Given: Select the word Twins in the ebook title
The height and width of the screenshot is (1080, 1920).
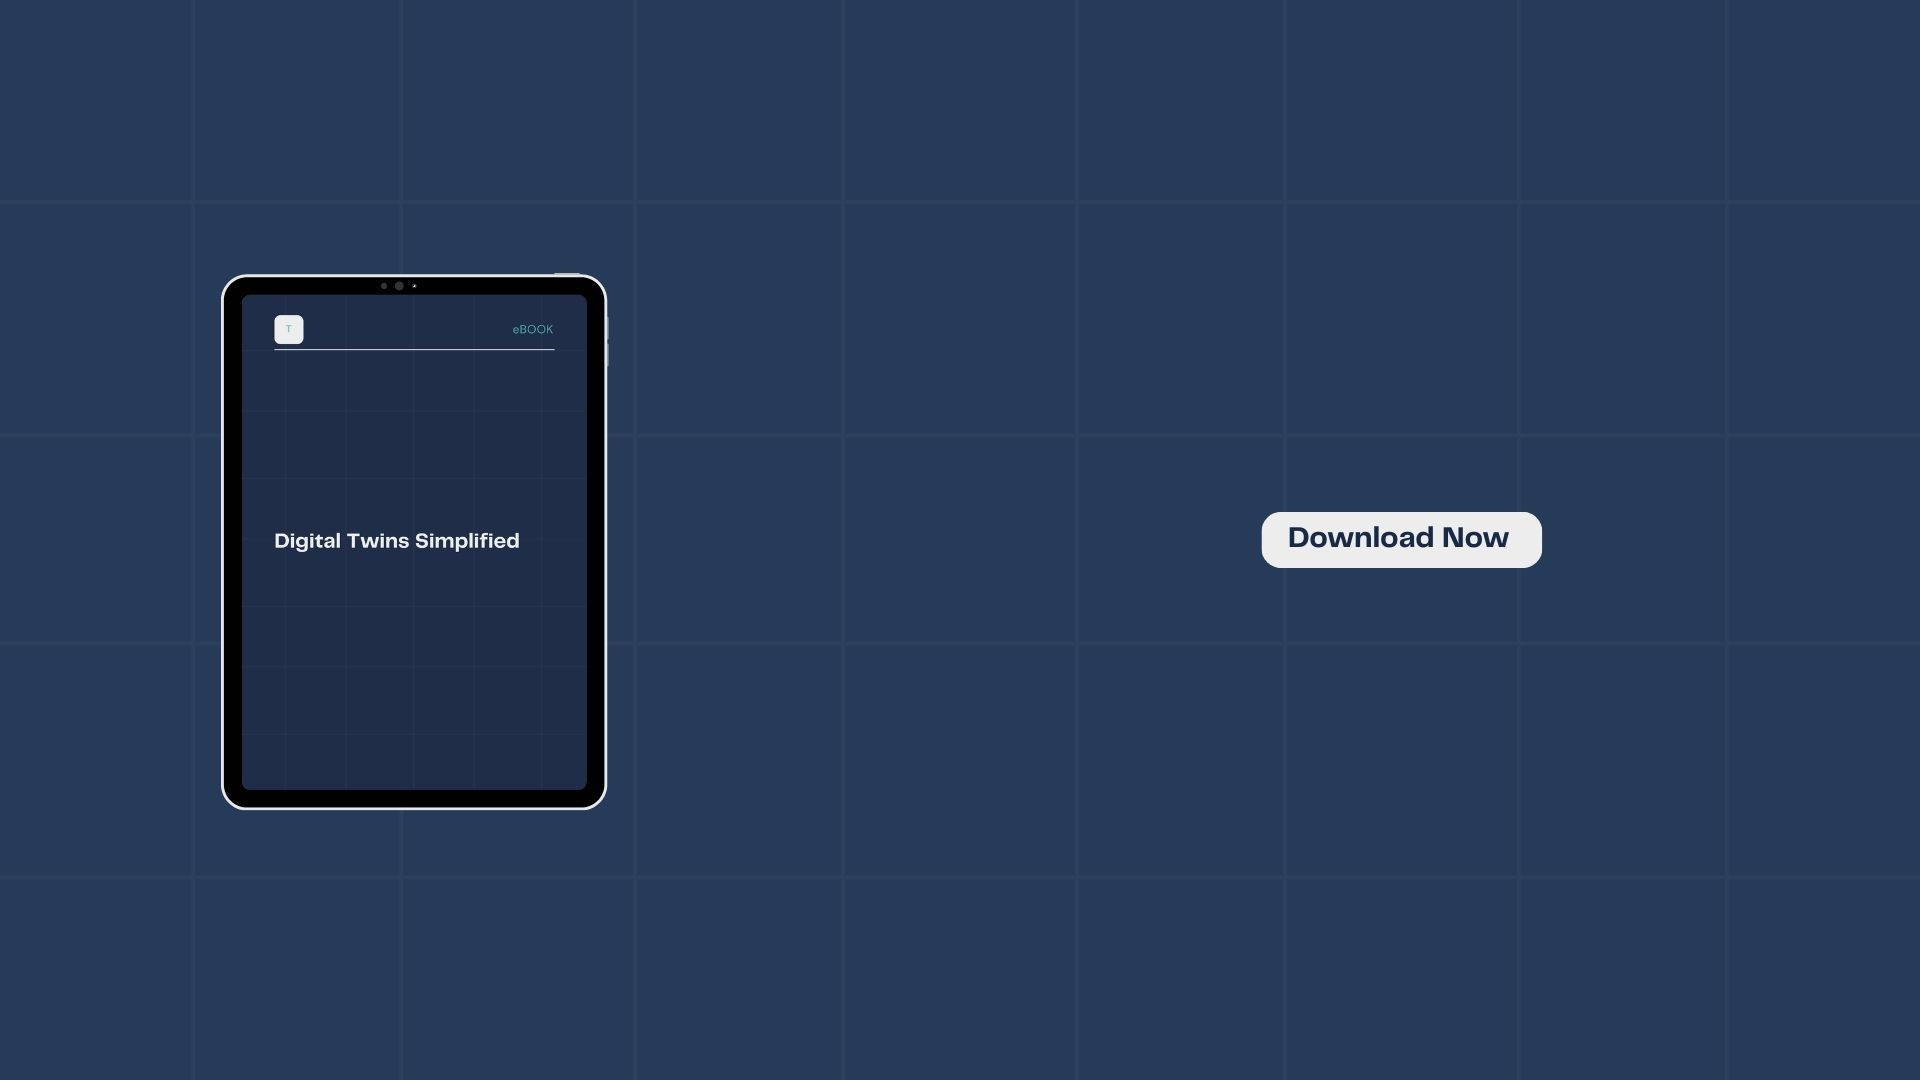Looking at the screenshot, I should pos(377,541).
